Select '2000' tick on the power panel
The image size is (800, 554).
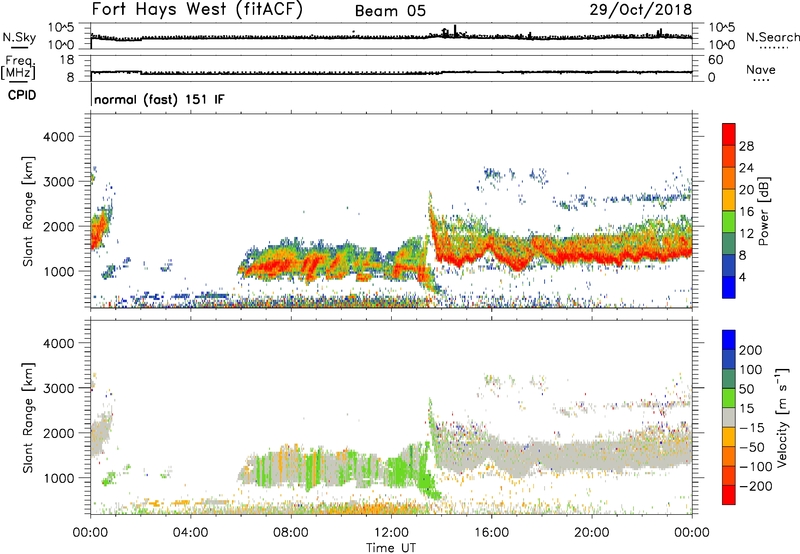[58, 226]
